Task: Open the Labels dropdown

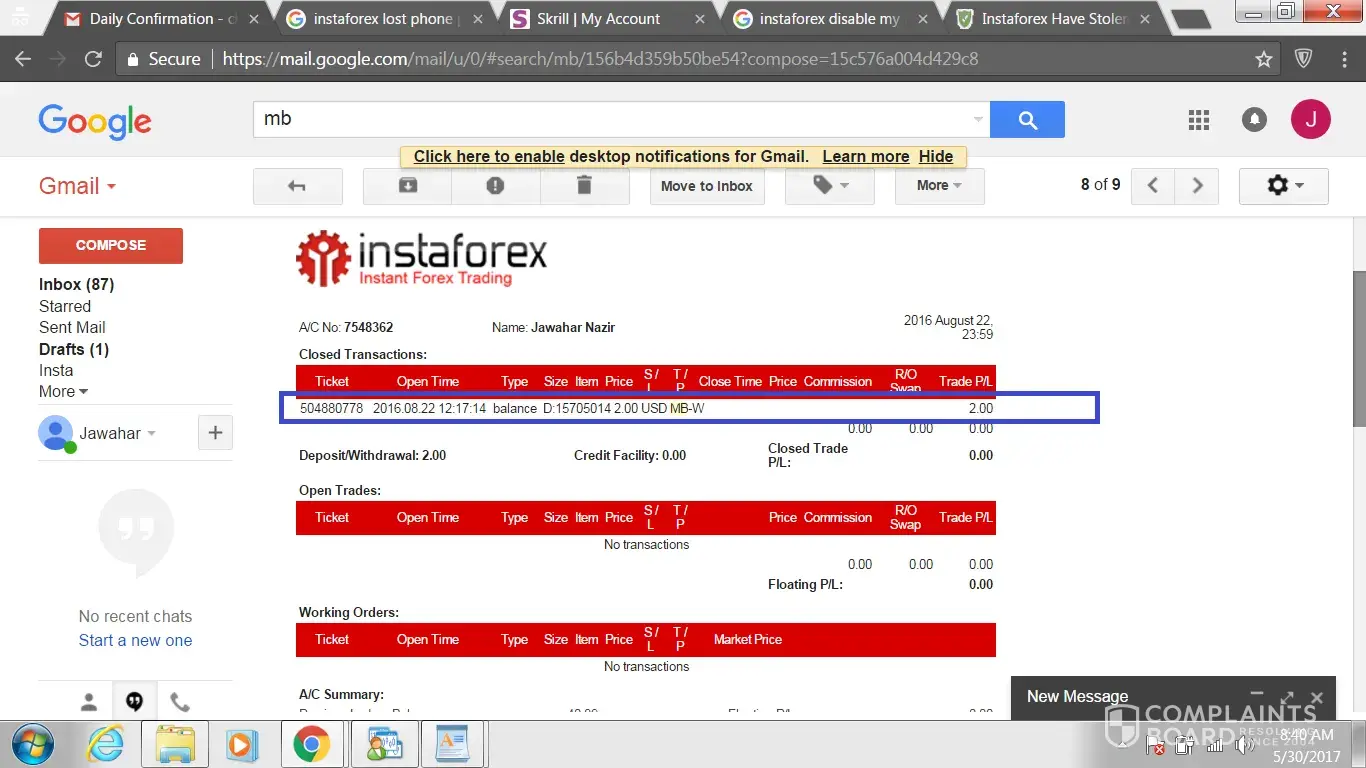Action: 830,186
